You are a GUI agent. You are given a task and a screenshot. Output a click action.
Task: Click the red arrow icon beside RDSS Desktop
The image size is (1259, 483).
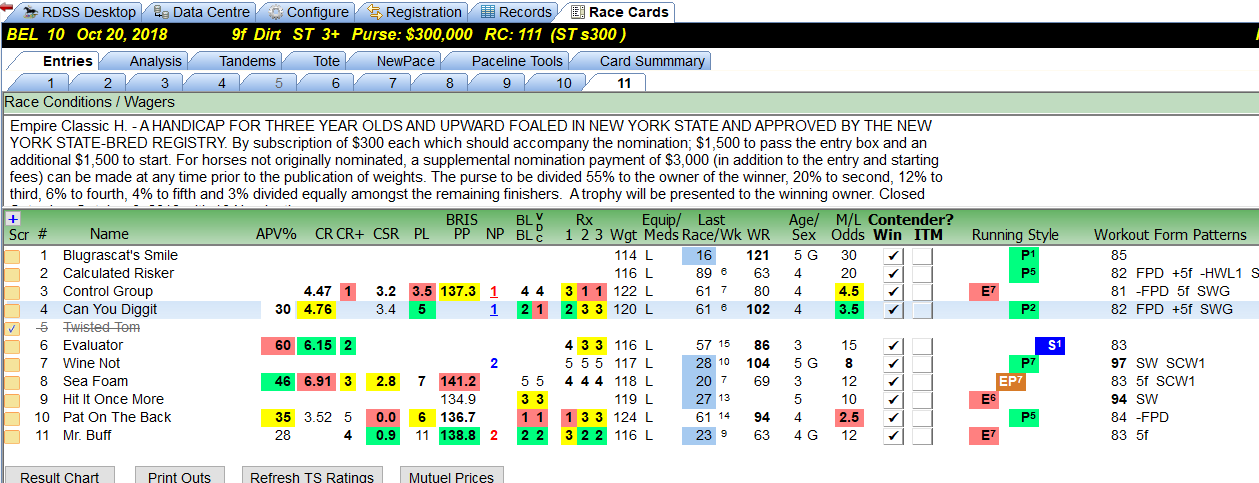(x=4, y=8)
